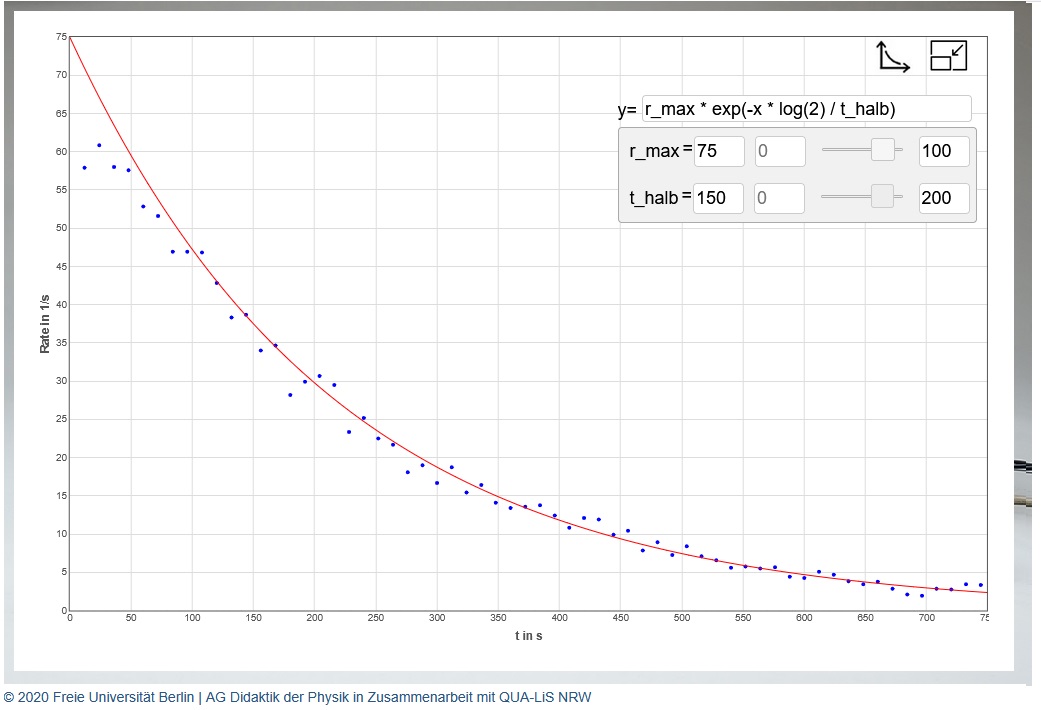Edit the y= formula input field
The height and width of the screenshot is (710, 1041).
pos(806,109)
